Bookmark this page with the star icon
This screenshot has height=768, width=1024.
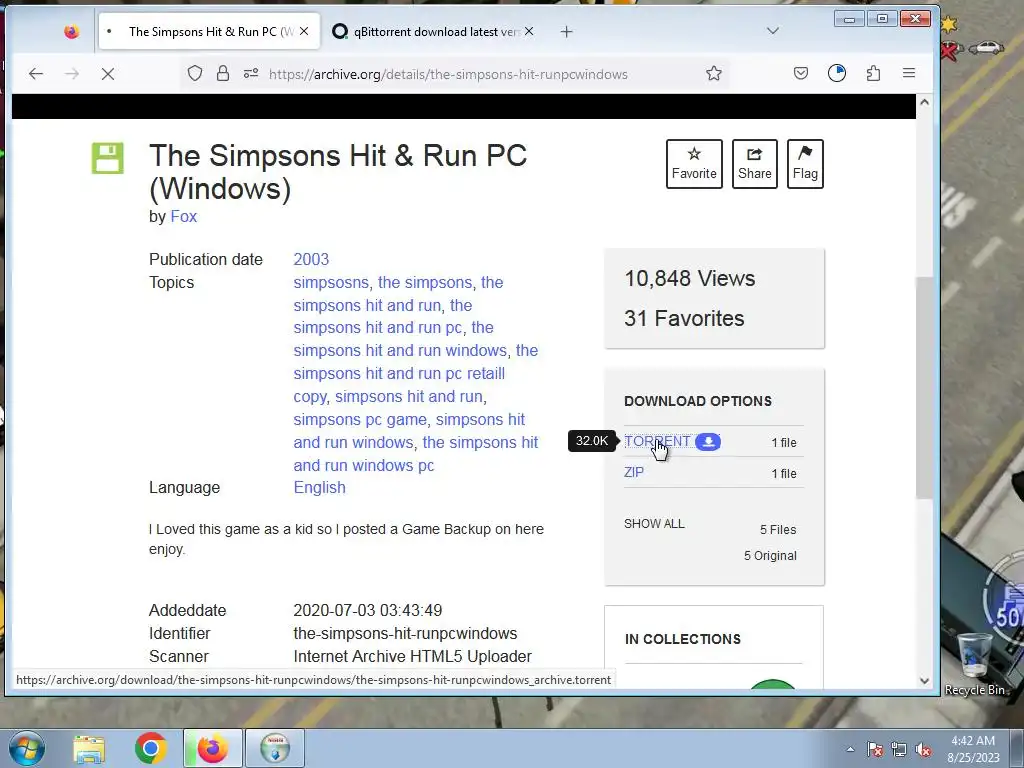tap(714, 73)
